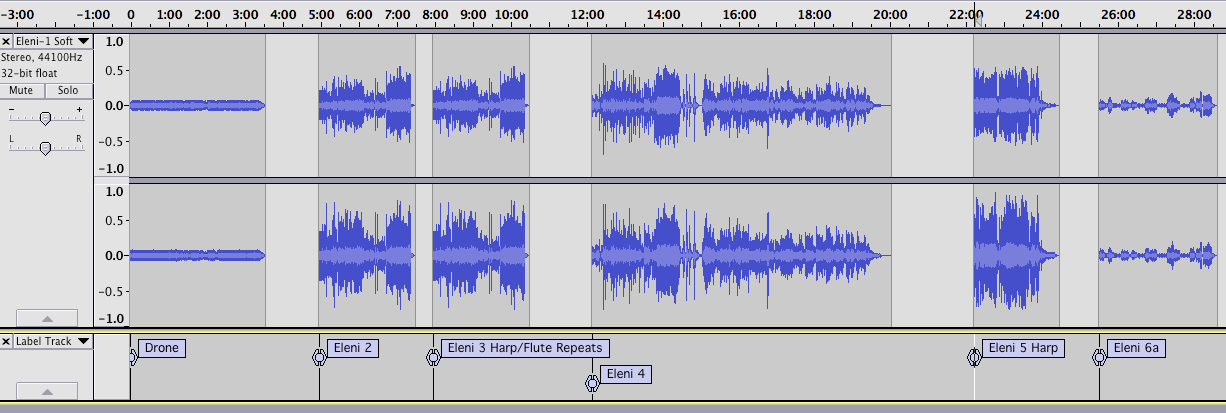Click the gain slider on the audio track

coord(45,118)
